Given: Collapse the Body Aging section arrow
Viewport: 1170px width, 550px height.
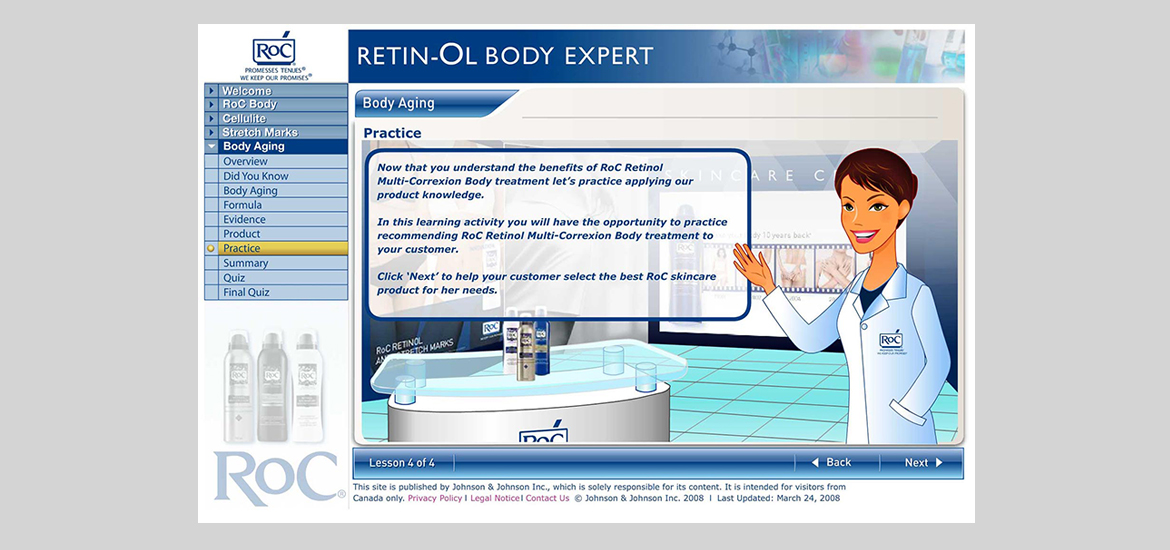Looking at the screenshot, I should click(x=211, y=146).
